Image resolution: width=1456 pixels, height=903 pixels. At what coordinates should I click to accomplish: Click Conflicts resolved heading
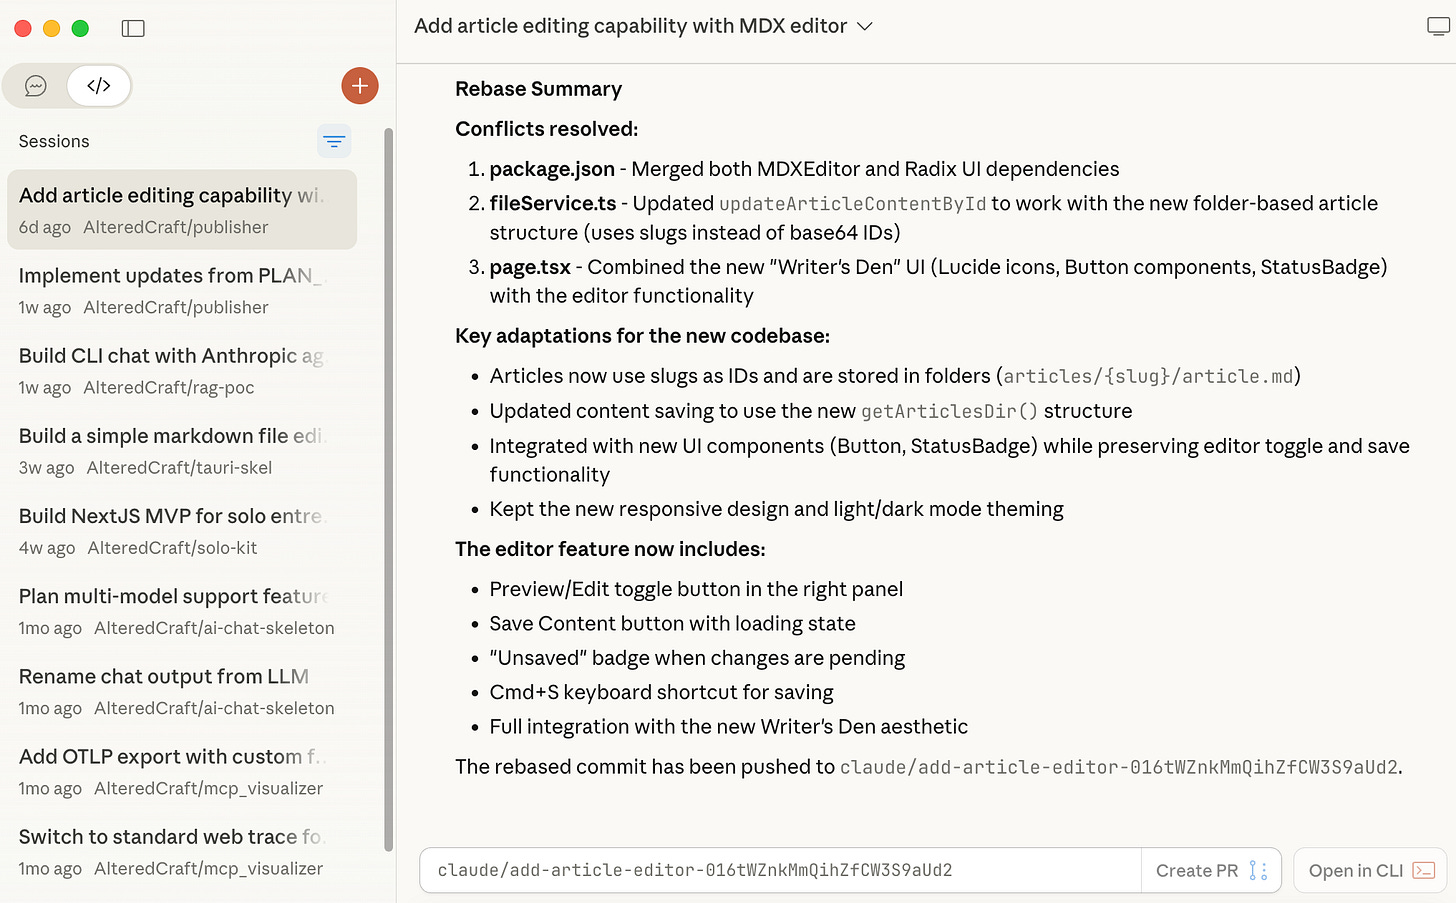click(546, 129)
